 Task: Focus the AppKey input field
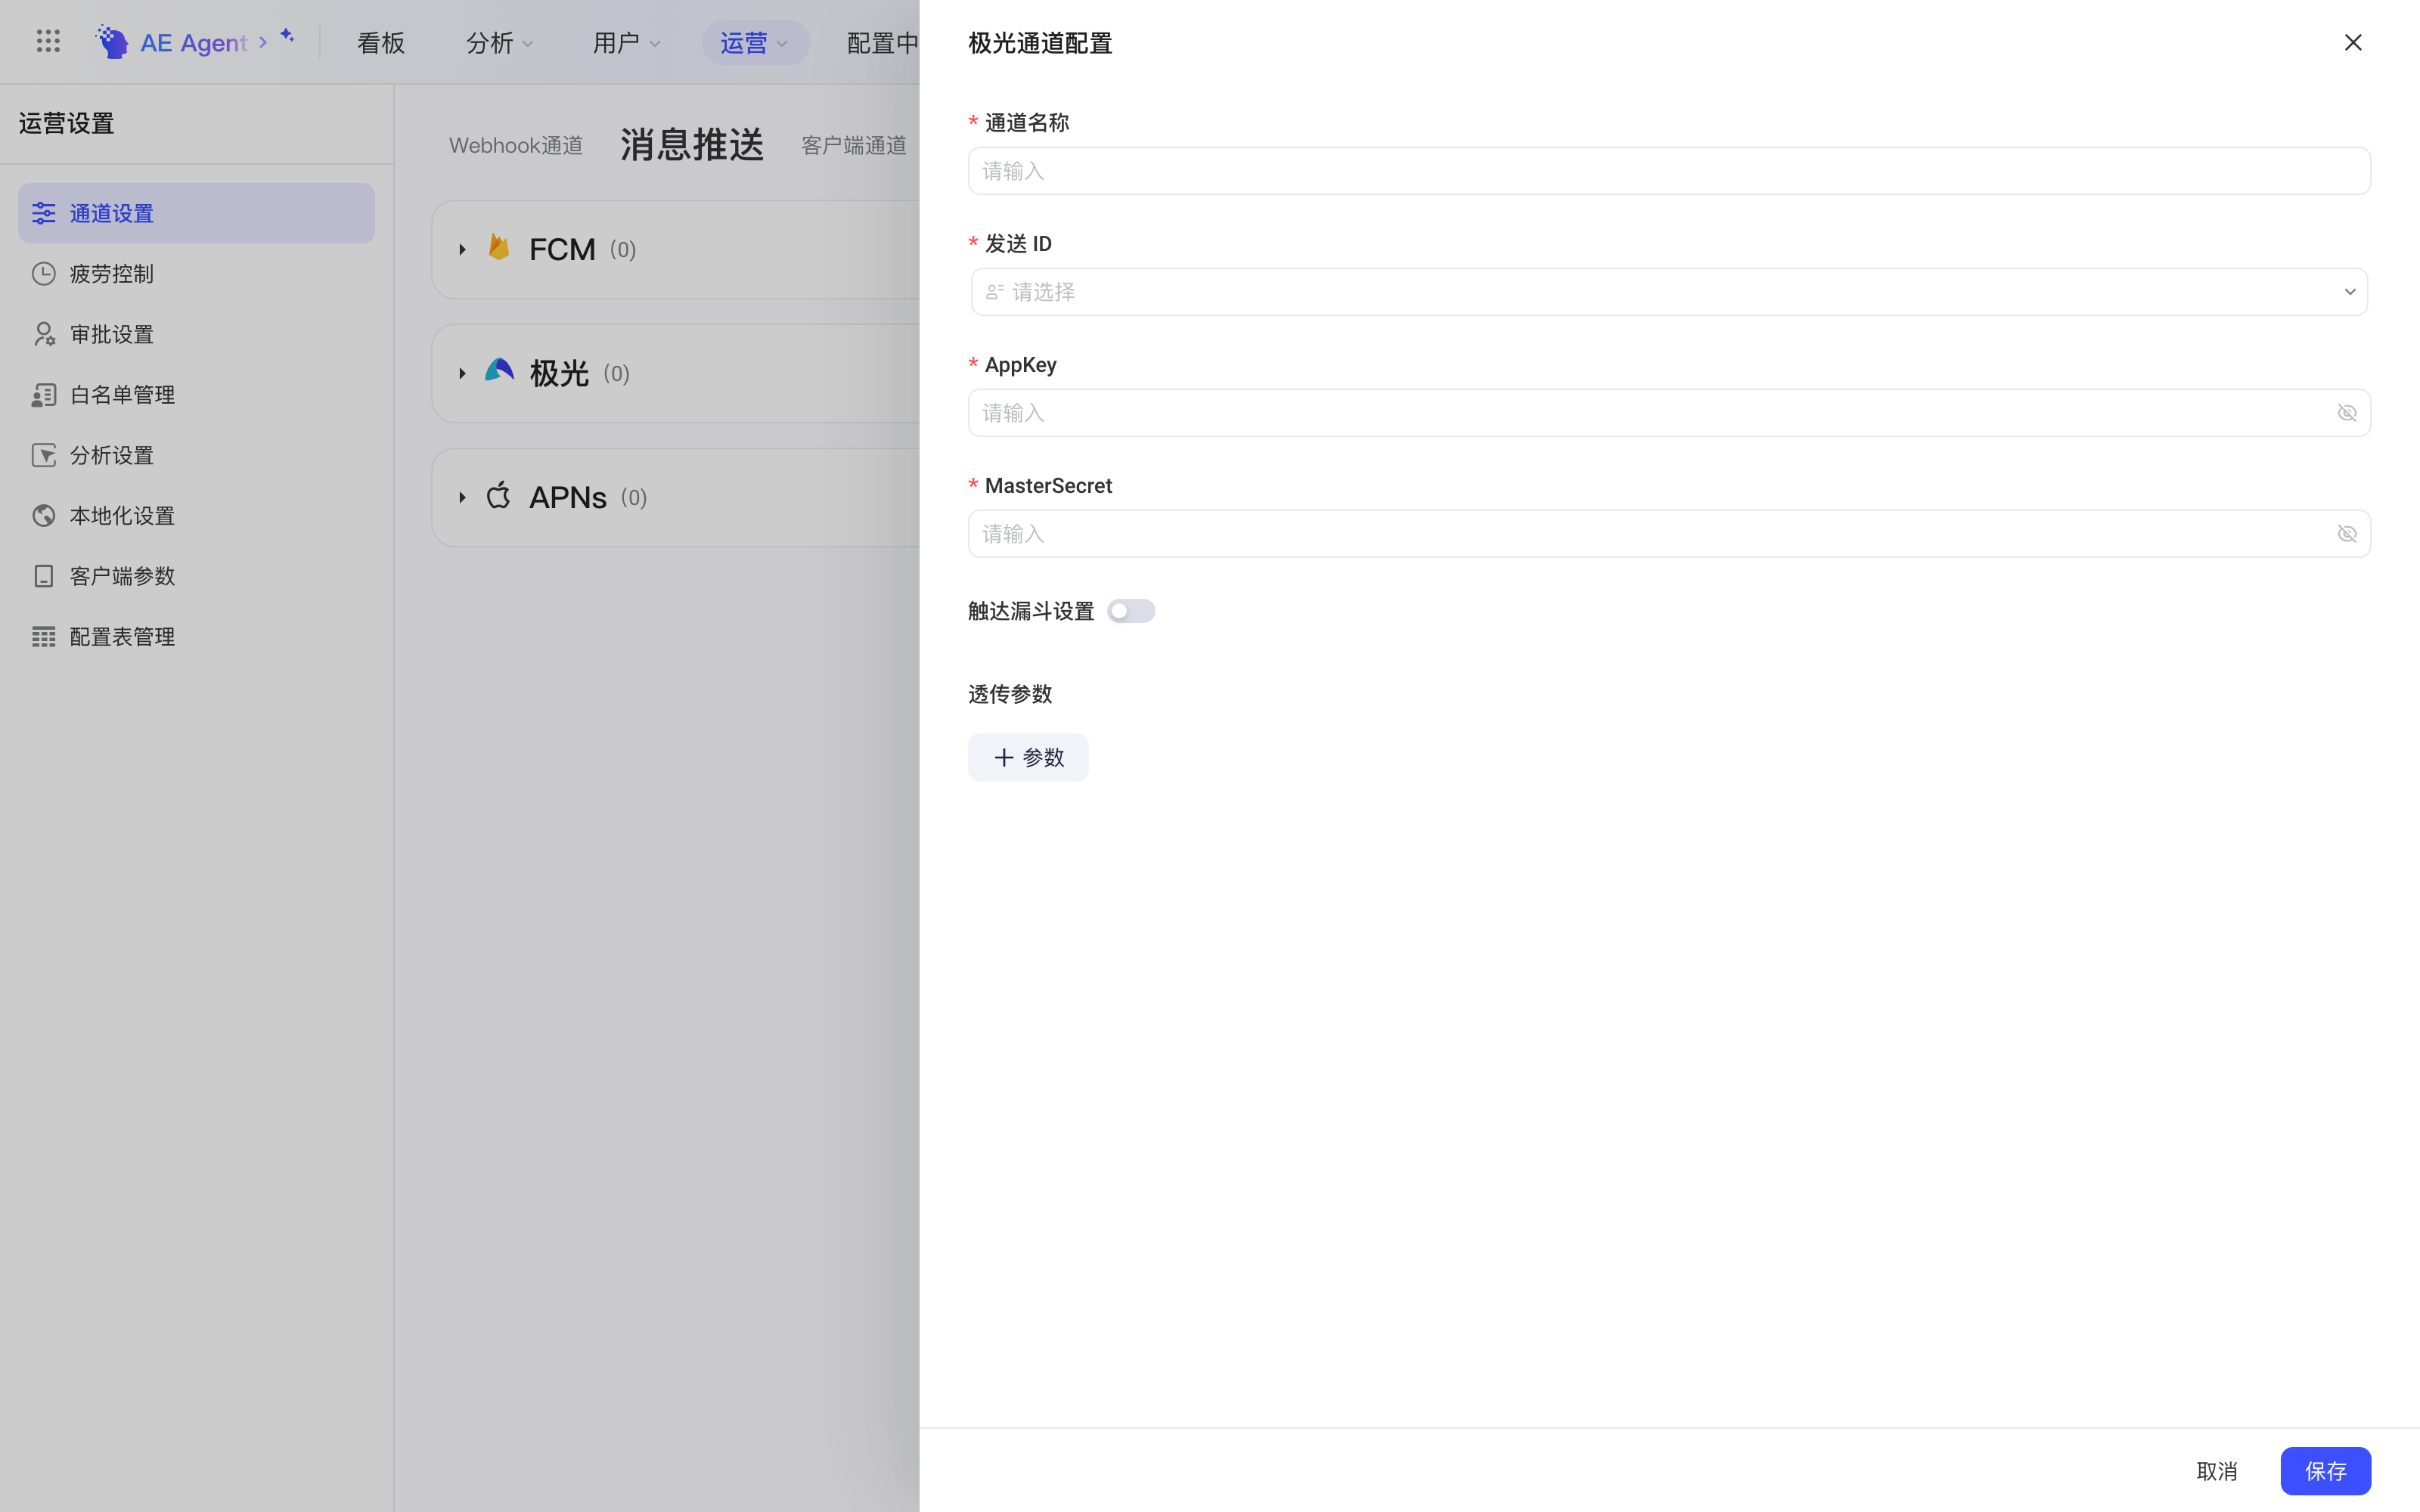coord(1669,413)
